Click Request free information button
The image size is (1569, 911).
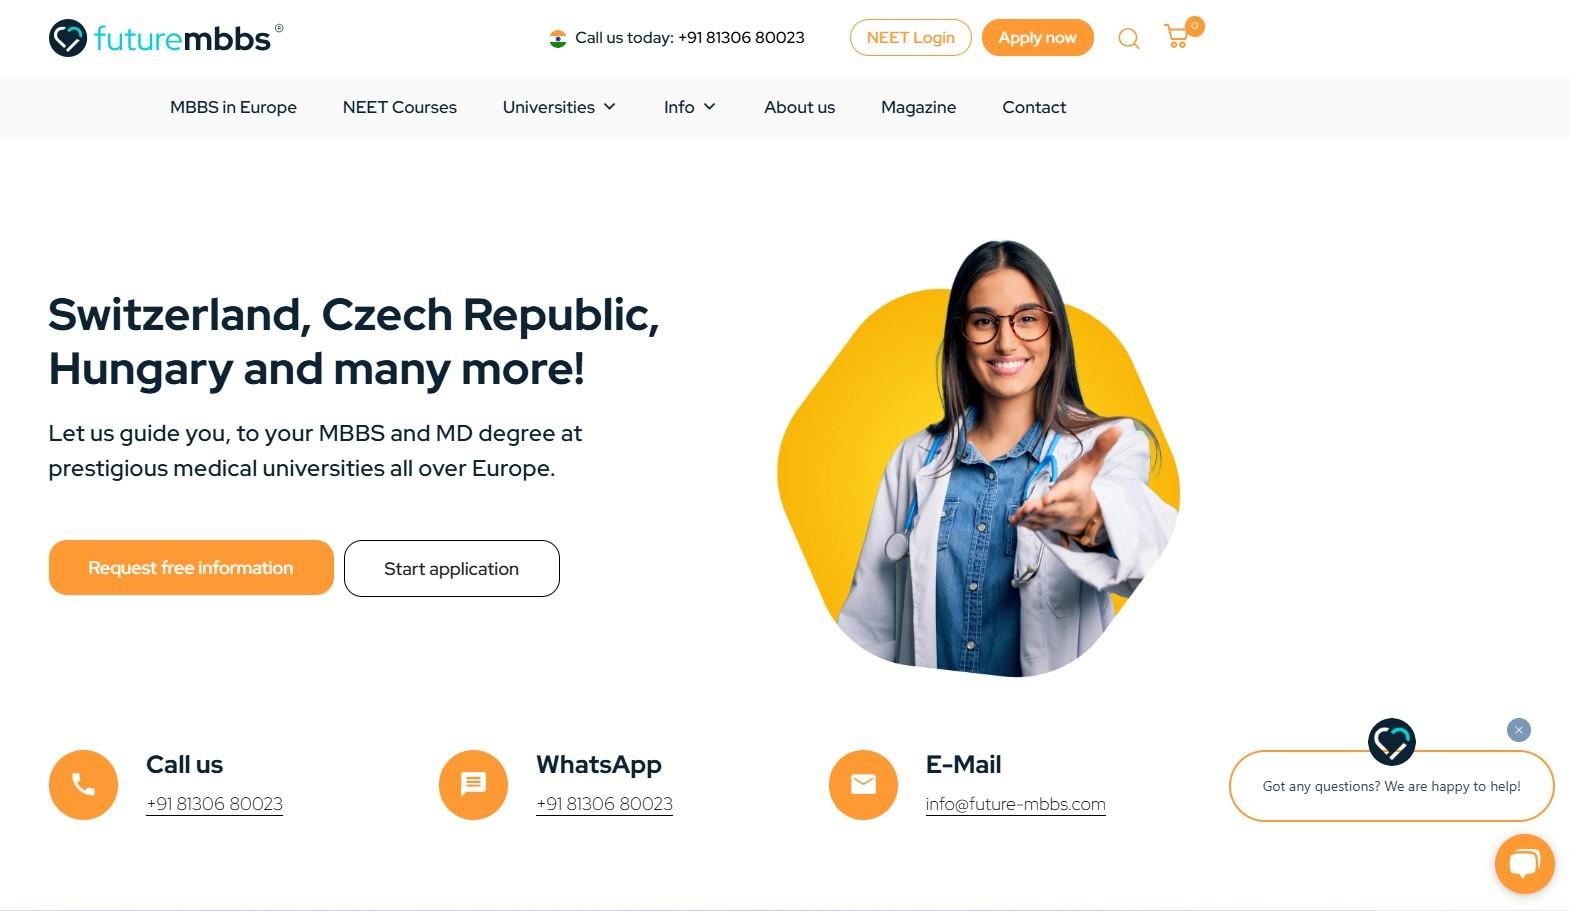pyautogui.click(x=191, y=568)
